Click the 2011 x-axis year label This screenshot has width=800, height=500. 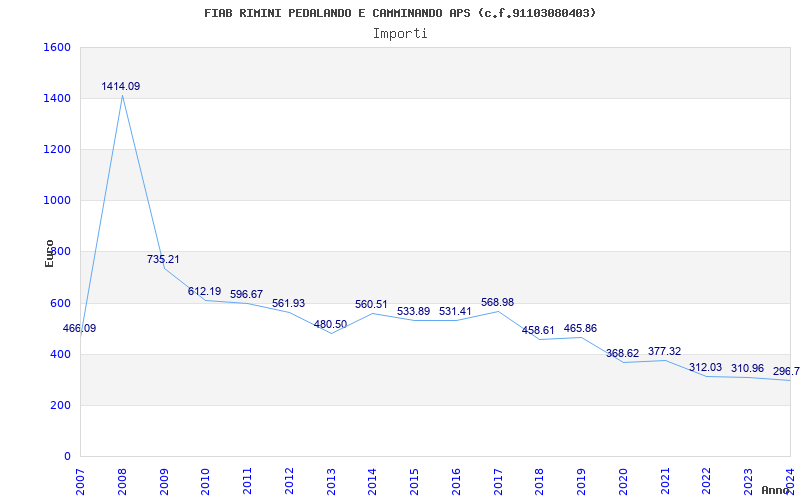click(247, 481)
